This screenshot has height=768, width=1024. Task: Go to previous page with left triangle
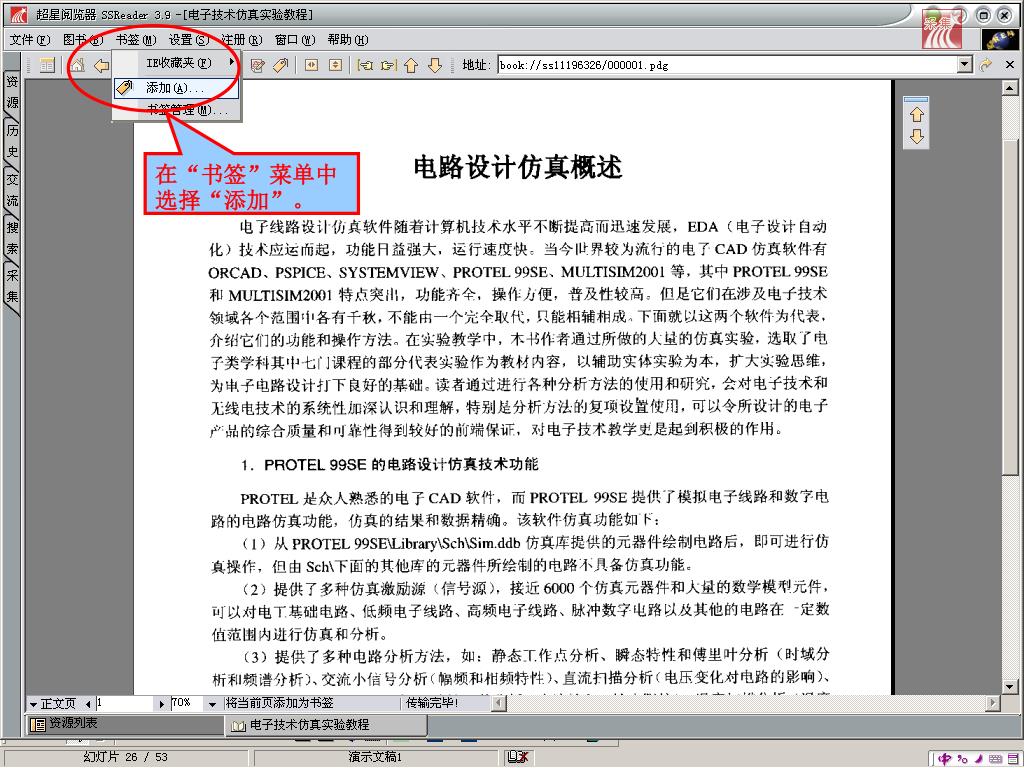coord(88,704)
